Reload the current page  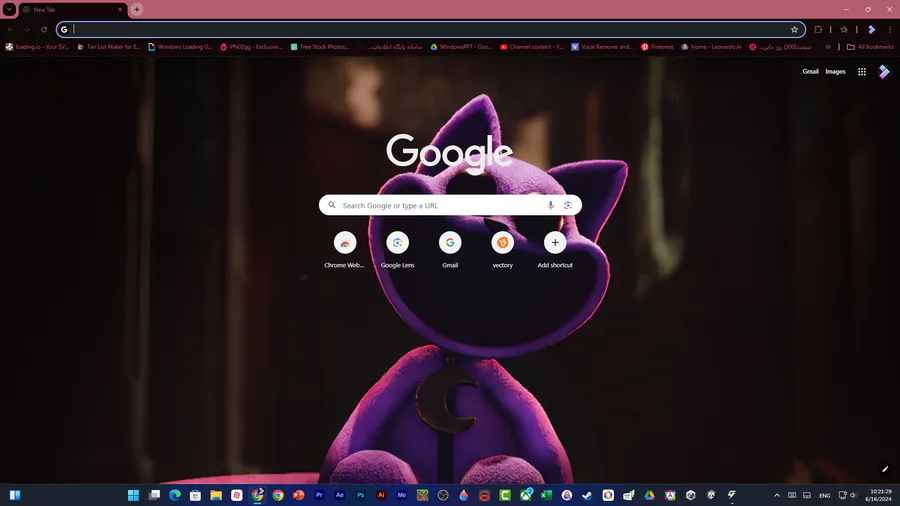click(44, 29)
